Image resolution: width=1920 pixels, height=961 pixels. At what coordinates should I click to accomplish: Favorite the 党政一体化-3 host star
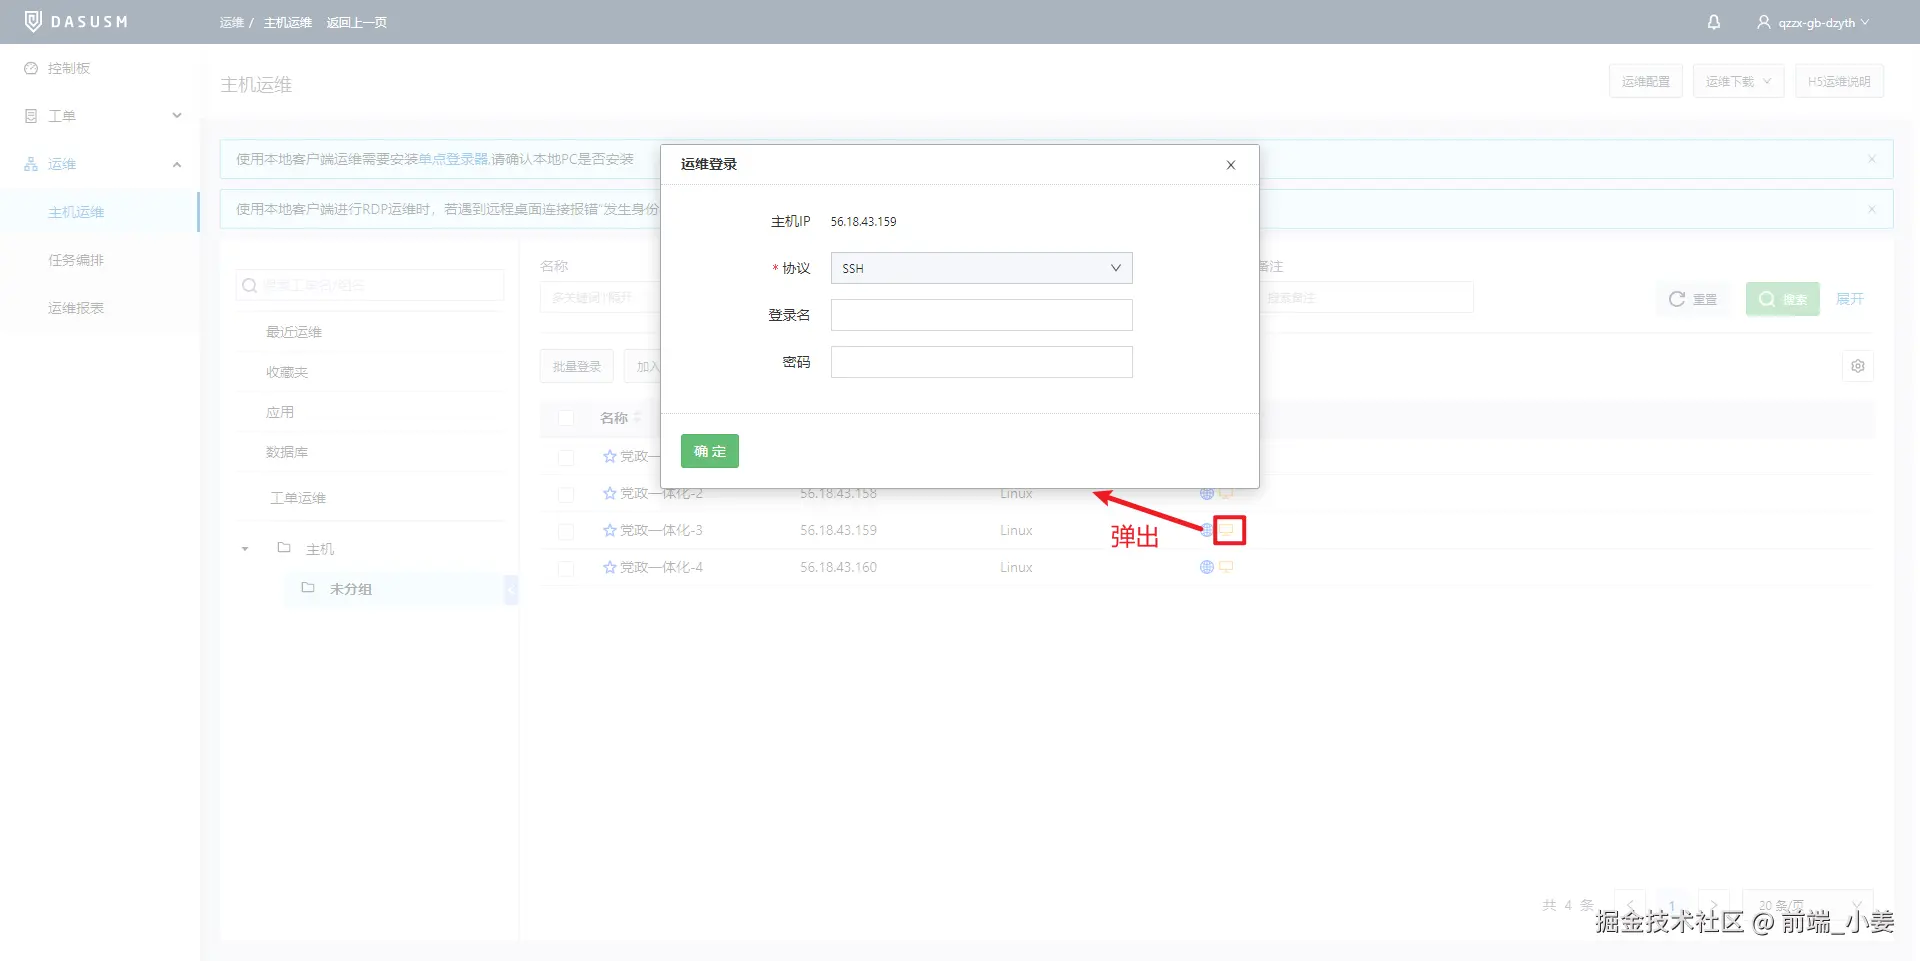coord(610,530)
